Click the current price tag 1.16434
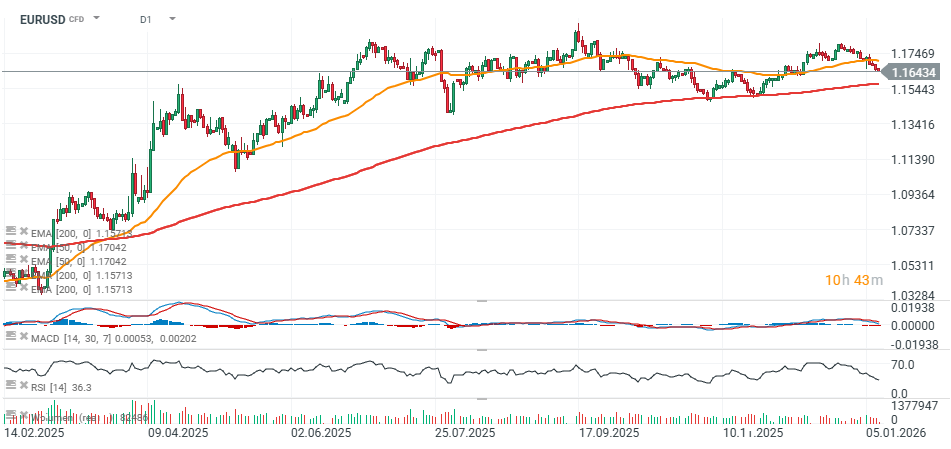951x449 pixels. click(x=913, y=72)
